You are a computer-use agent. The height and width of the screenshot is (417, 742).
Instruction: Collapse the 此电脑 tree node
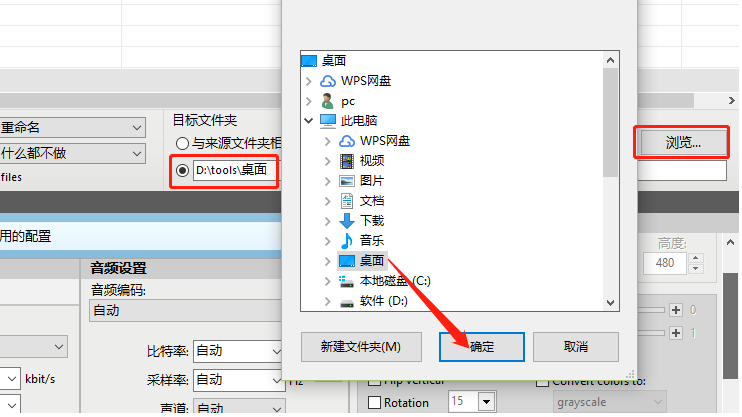[x=309, y=121]
